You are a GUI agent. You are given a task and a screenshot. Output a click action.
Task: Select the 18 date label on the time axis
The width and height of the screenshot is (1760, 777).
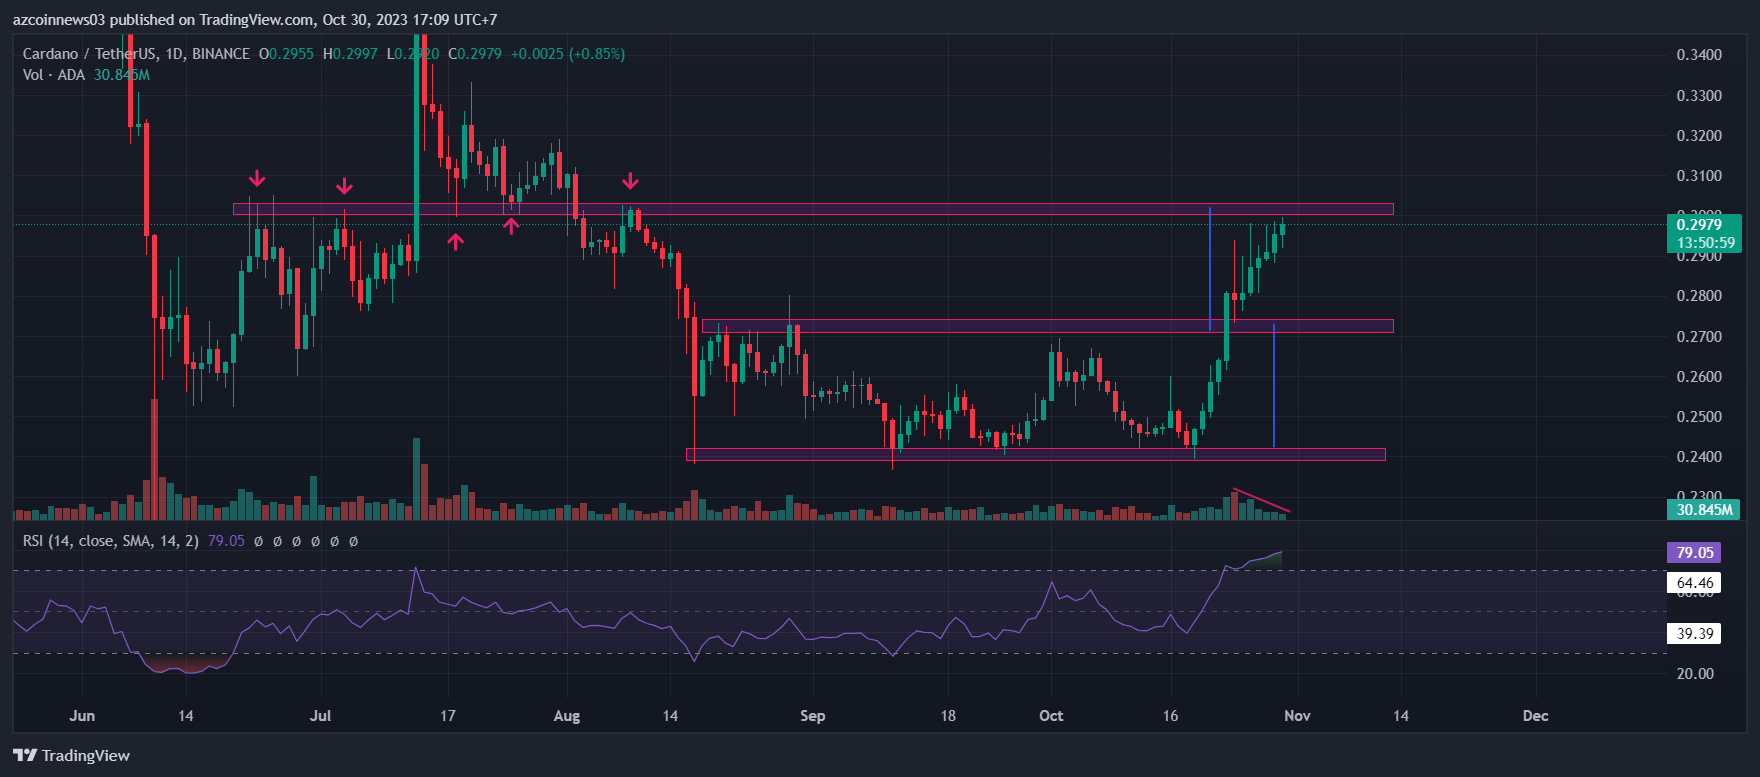click(x=948, y=716)
